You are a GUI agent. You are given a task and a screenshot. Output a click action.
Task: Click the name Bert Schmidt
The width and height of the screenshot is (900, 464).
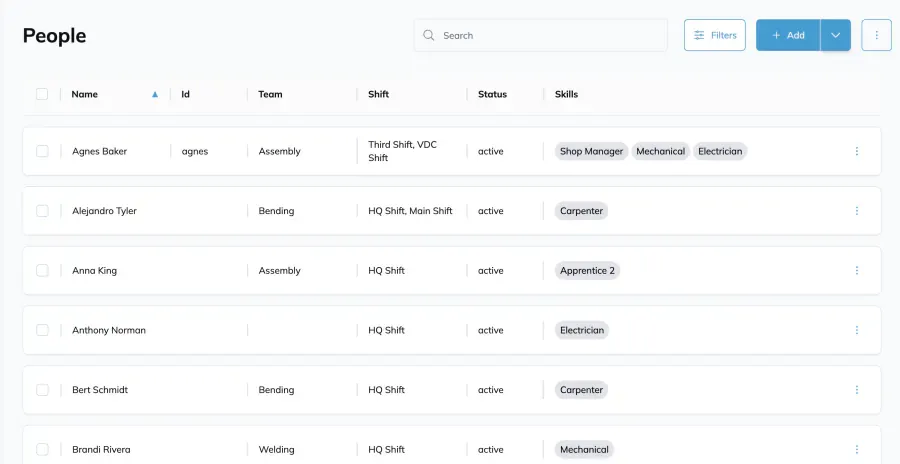pos(100,390)
